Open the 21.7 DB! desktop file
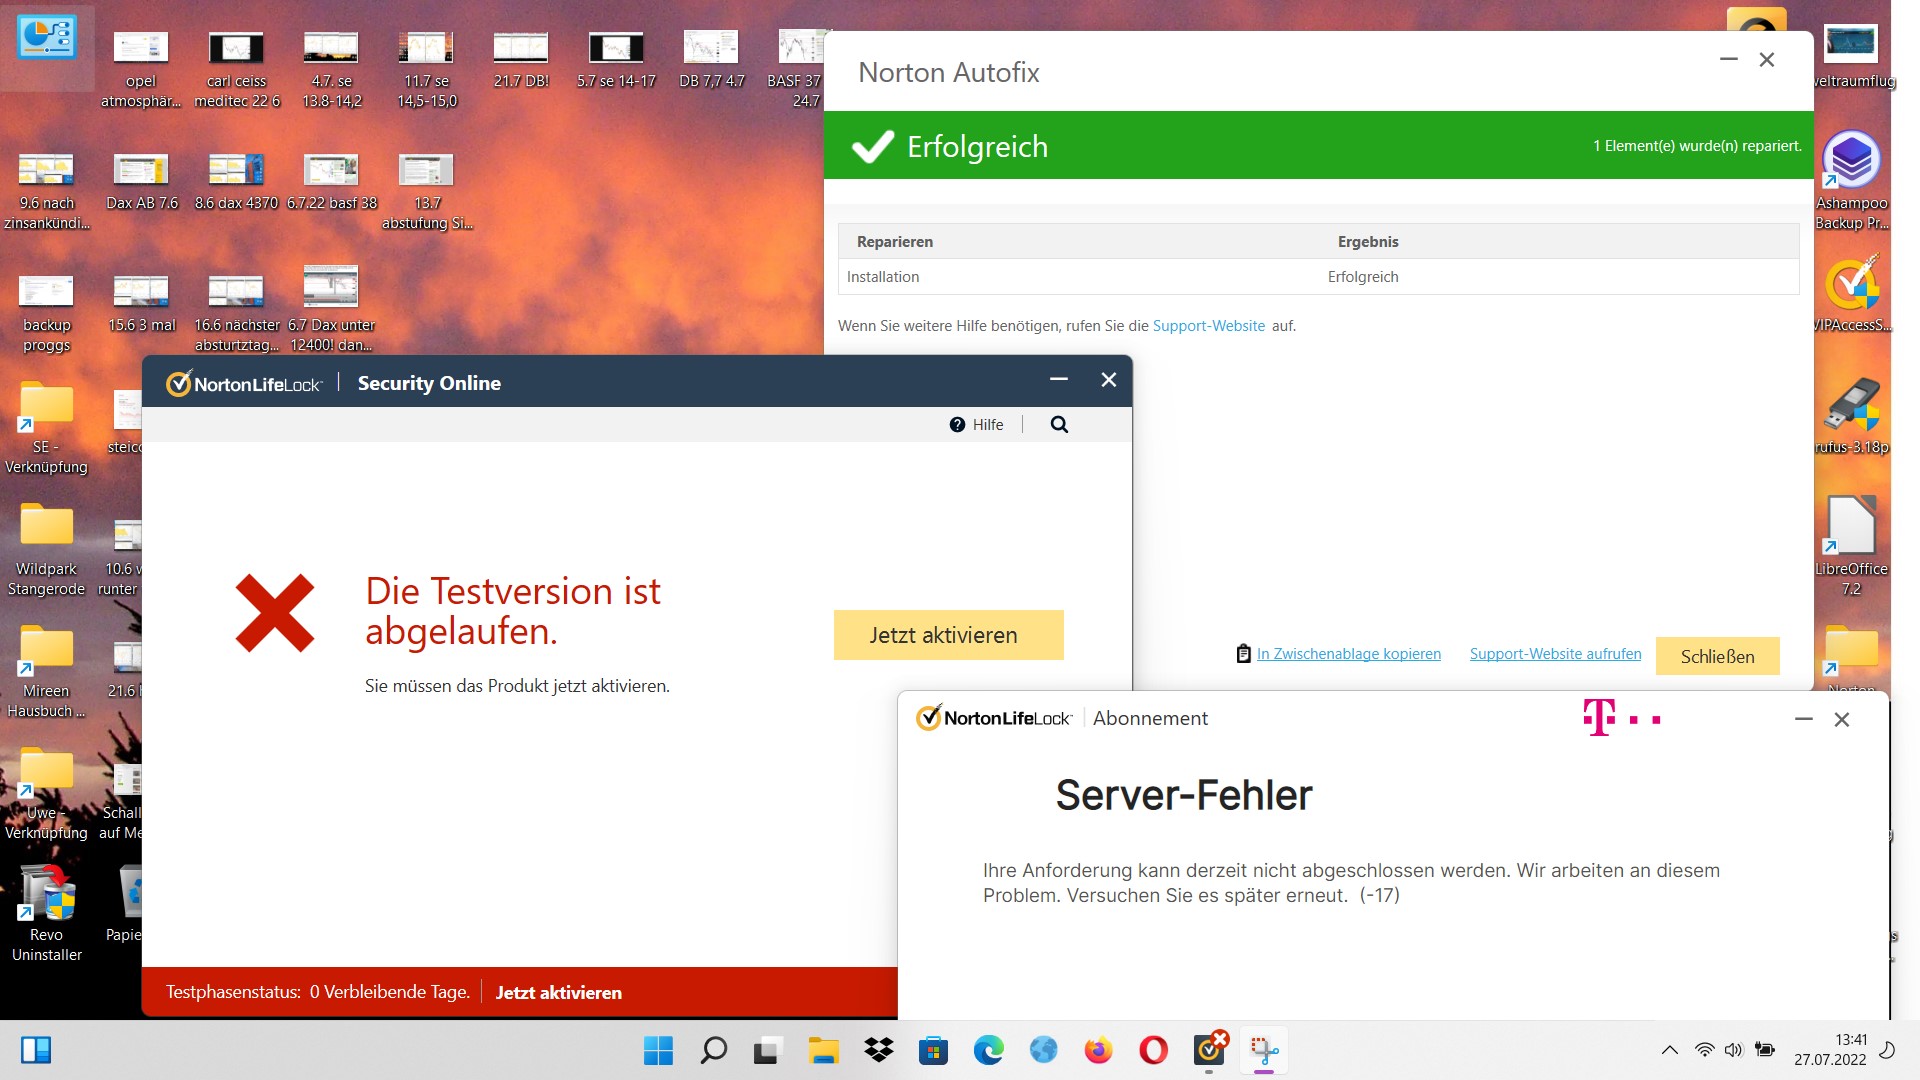The height and width of the screenshot is (1080, 1920). tap(521, 59)
